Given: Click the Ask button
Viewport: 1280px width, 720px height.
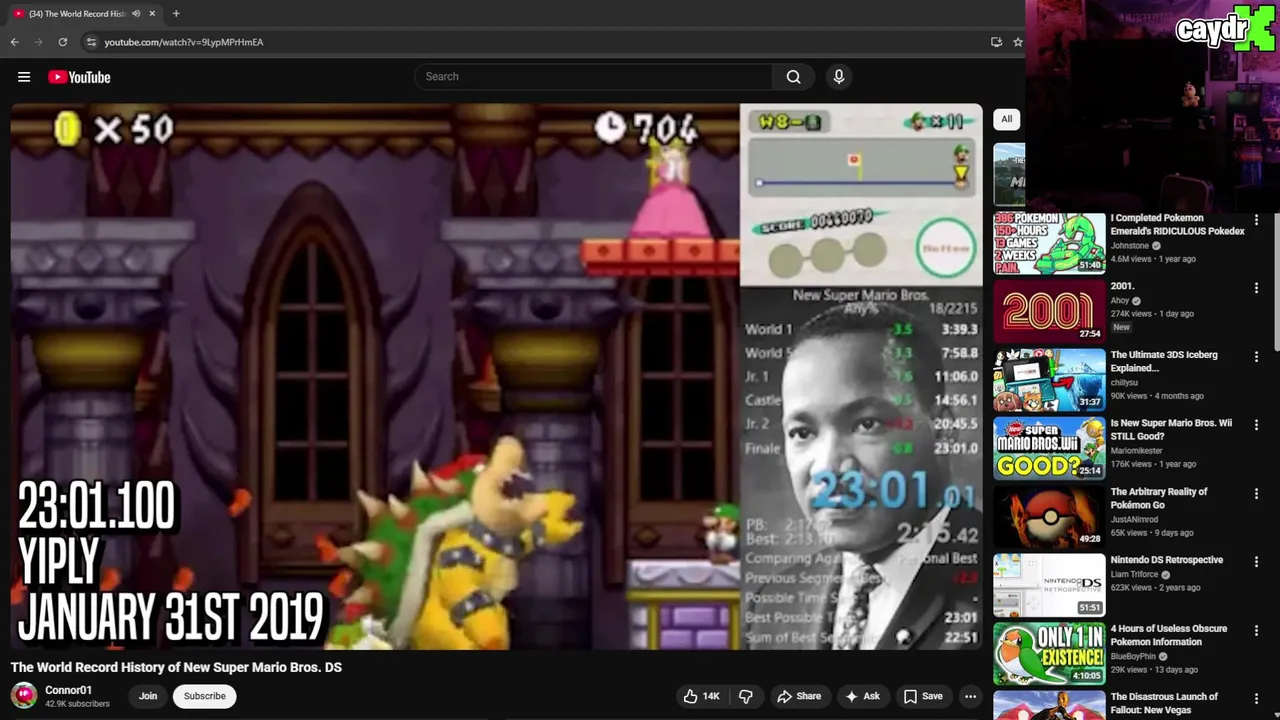Looking at the screenshot, I should pos(862,696).
